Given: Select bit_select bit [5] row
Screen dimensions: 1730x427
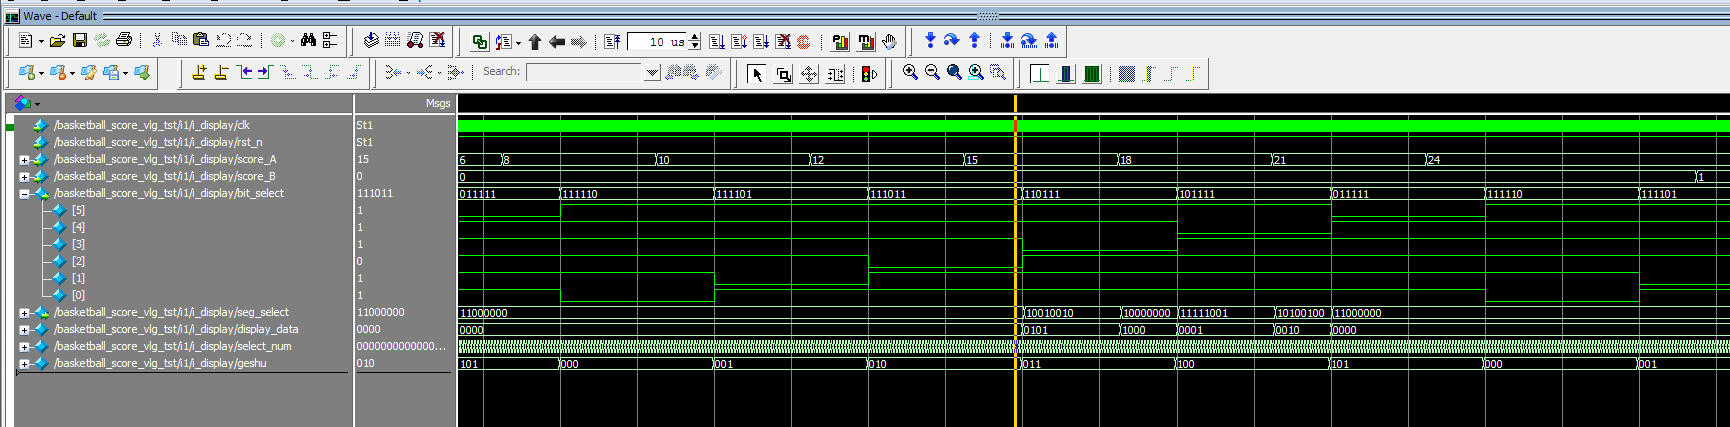Looking at the screenshot, I should pyautogui.click(x=180, y=210).
